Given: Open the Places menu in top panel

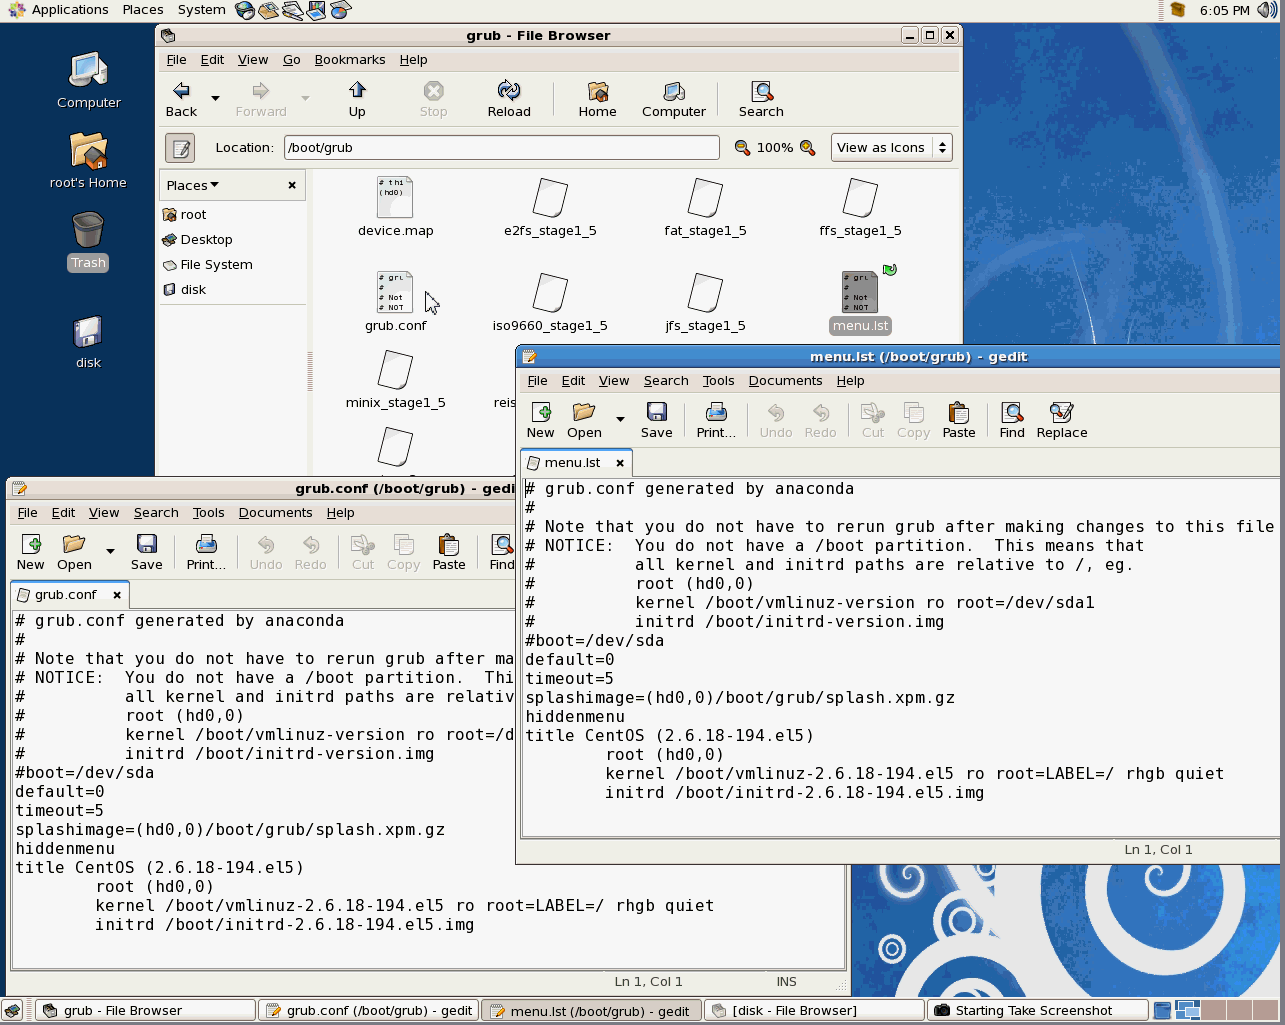Looking at the screenshot, I should coord(143,10).
